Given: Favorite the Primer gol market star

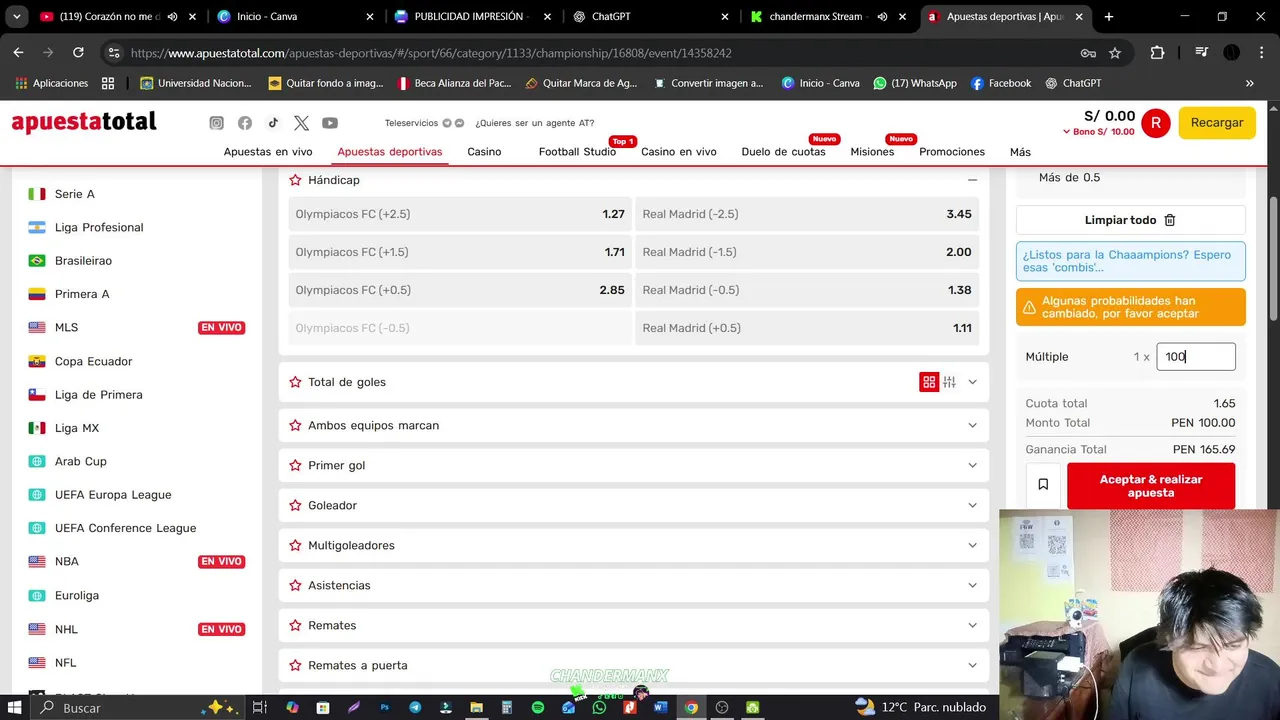Looking at the screenshot, I should coord(295,465).
